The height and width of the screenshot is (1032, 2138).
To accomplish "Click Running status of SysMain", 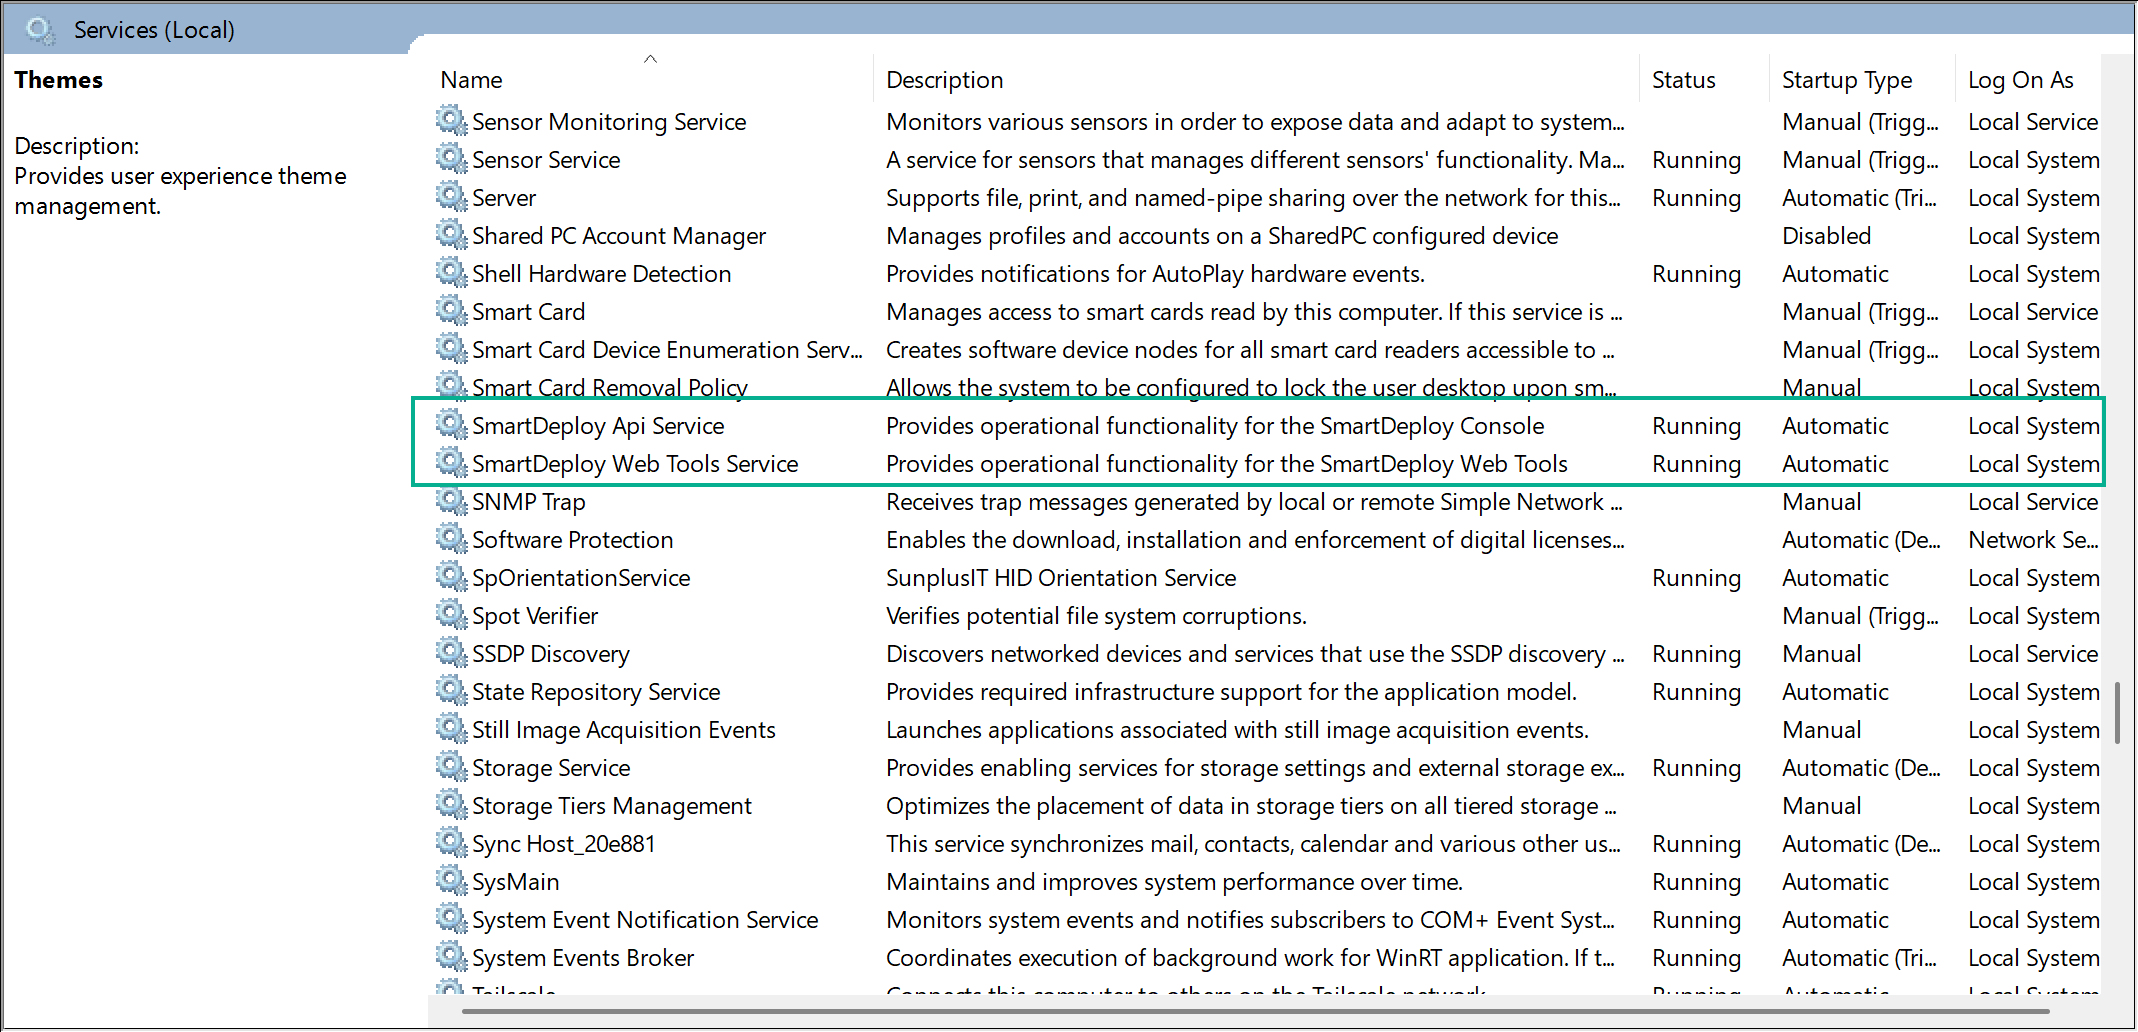I will [1696, 882].
